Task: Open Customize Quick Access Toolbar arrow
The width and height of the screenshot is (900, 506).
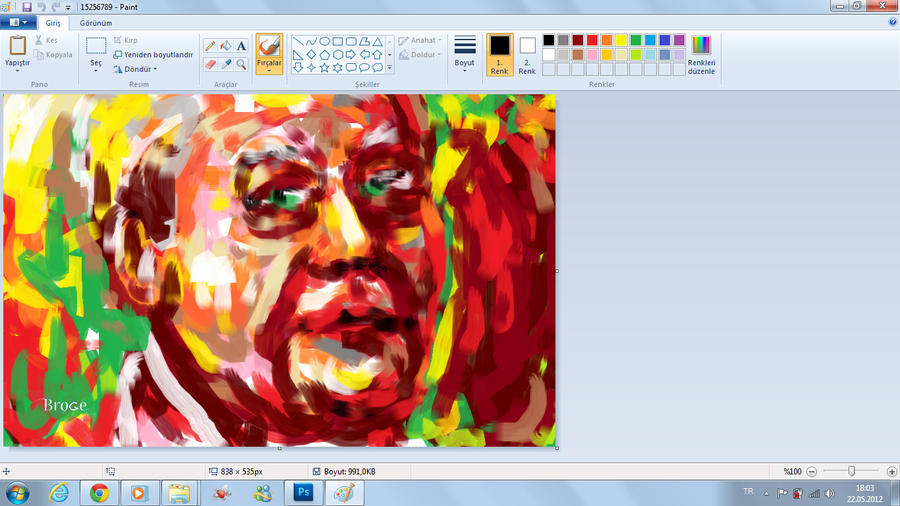Action: coord(68,7)
